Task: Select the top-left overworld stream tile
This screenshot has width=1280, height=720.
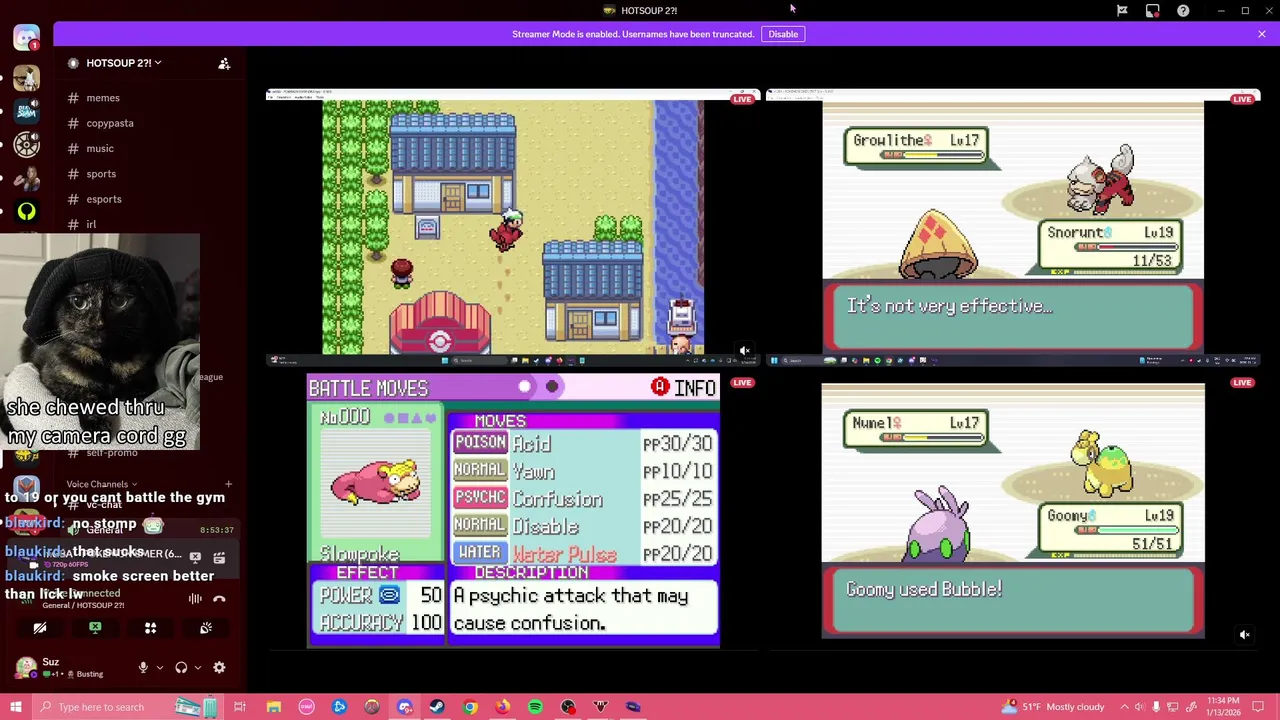Action: point(512,227)
